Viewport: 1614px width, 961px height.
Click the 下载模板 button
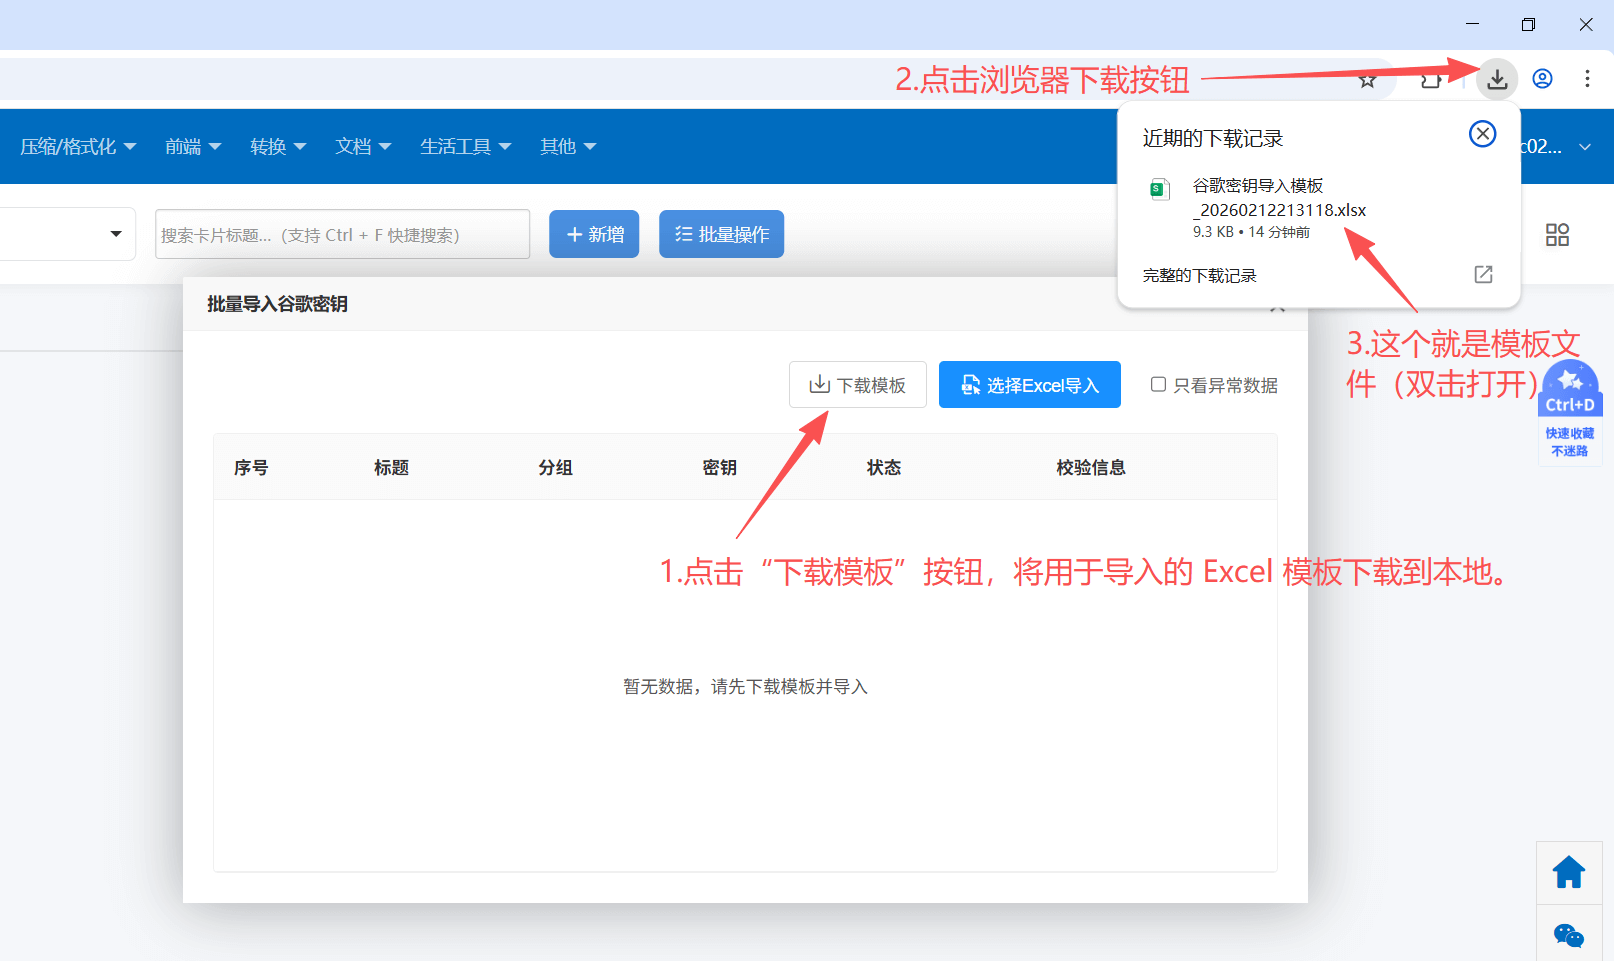point(857,384)
